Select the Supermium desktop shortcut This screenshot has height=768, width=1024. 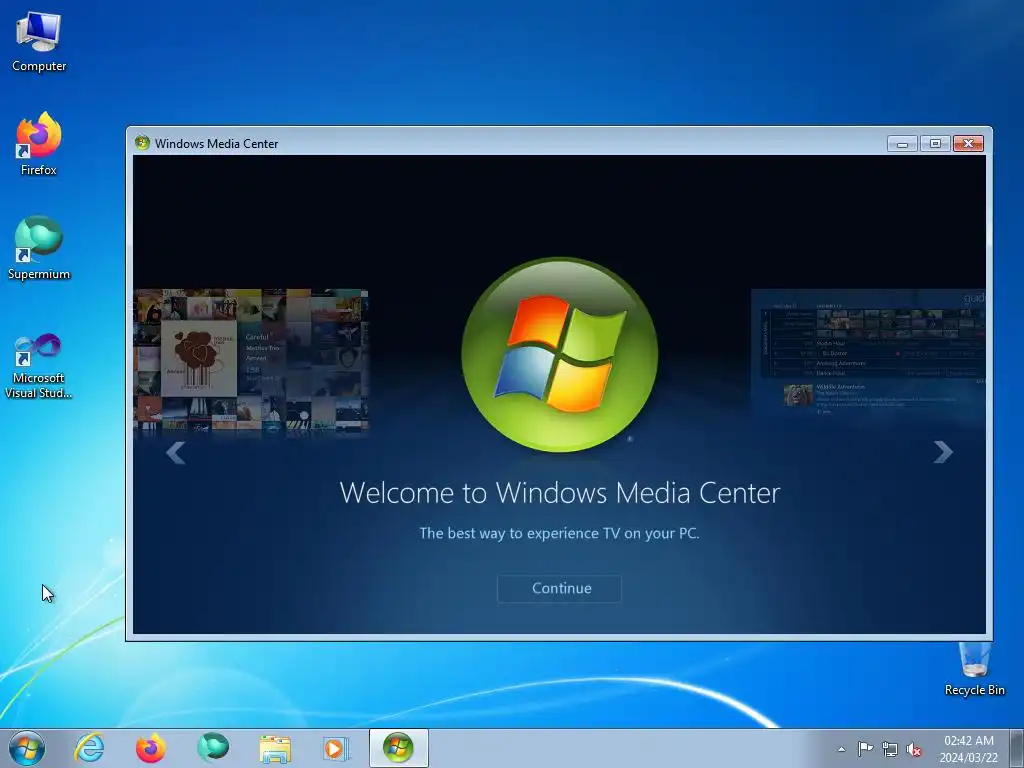coord(39,248)
